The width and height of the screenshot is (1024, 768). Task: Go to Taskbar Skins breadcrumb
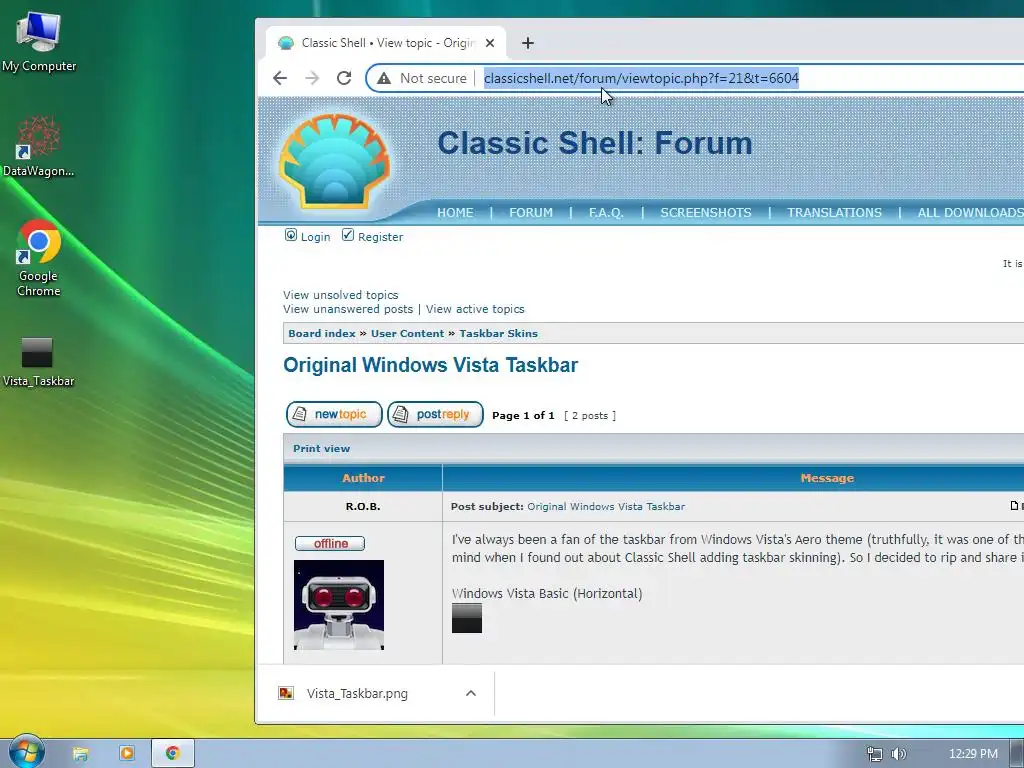tap(498, 334)
